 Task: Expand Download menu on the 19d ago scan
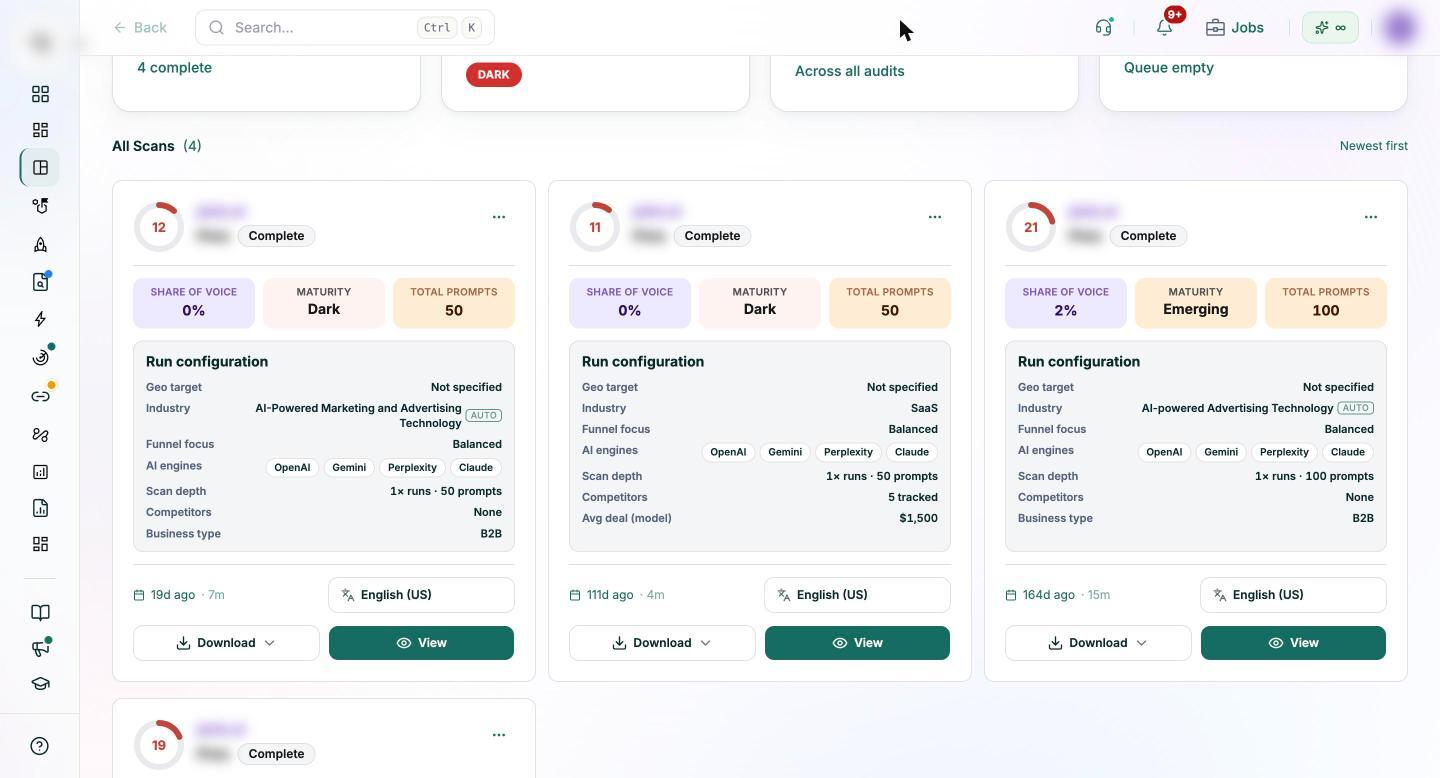coord(226,643)
